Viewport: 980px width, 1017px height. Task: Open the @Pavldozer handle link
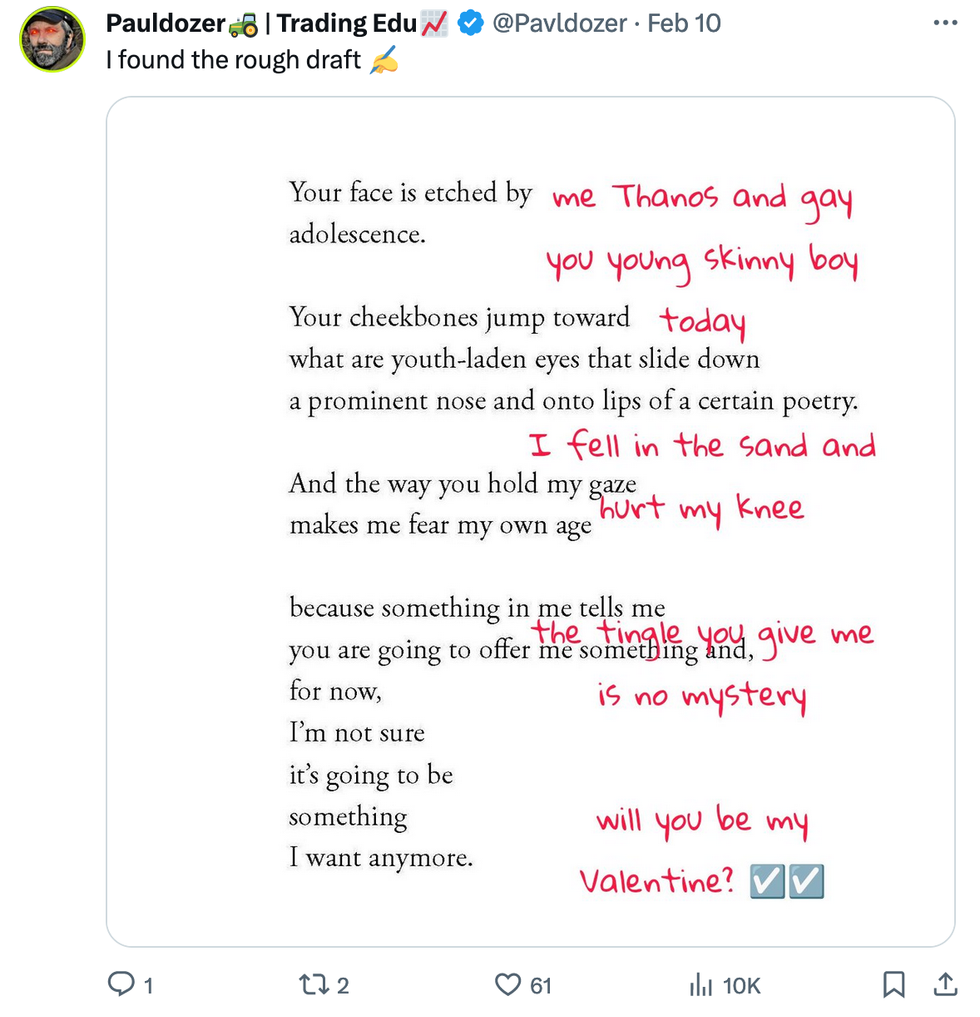click(558, 23)
